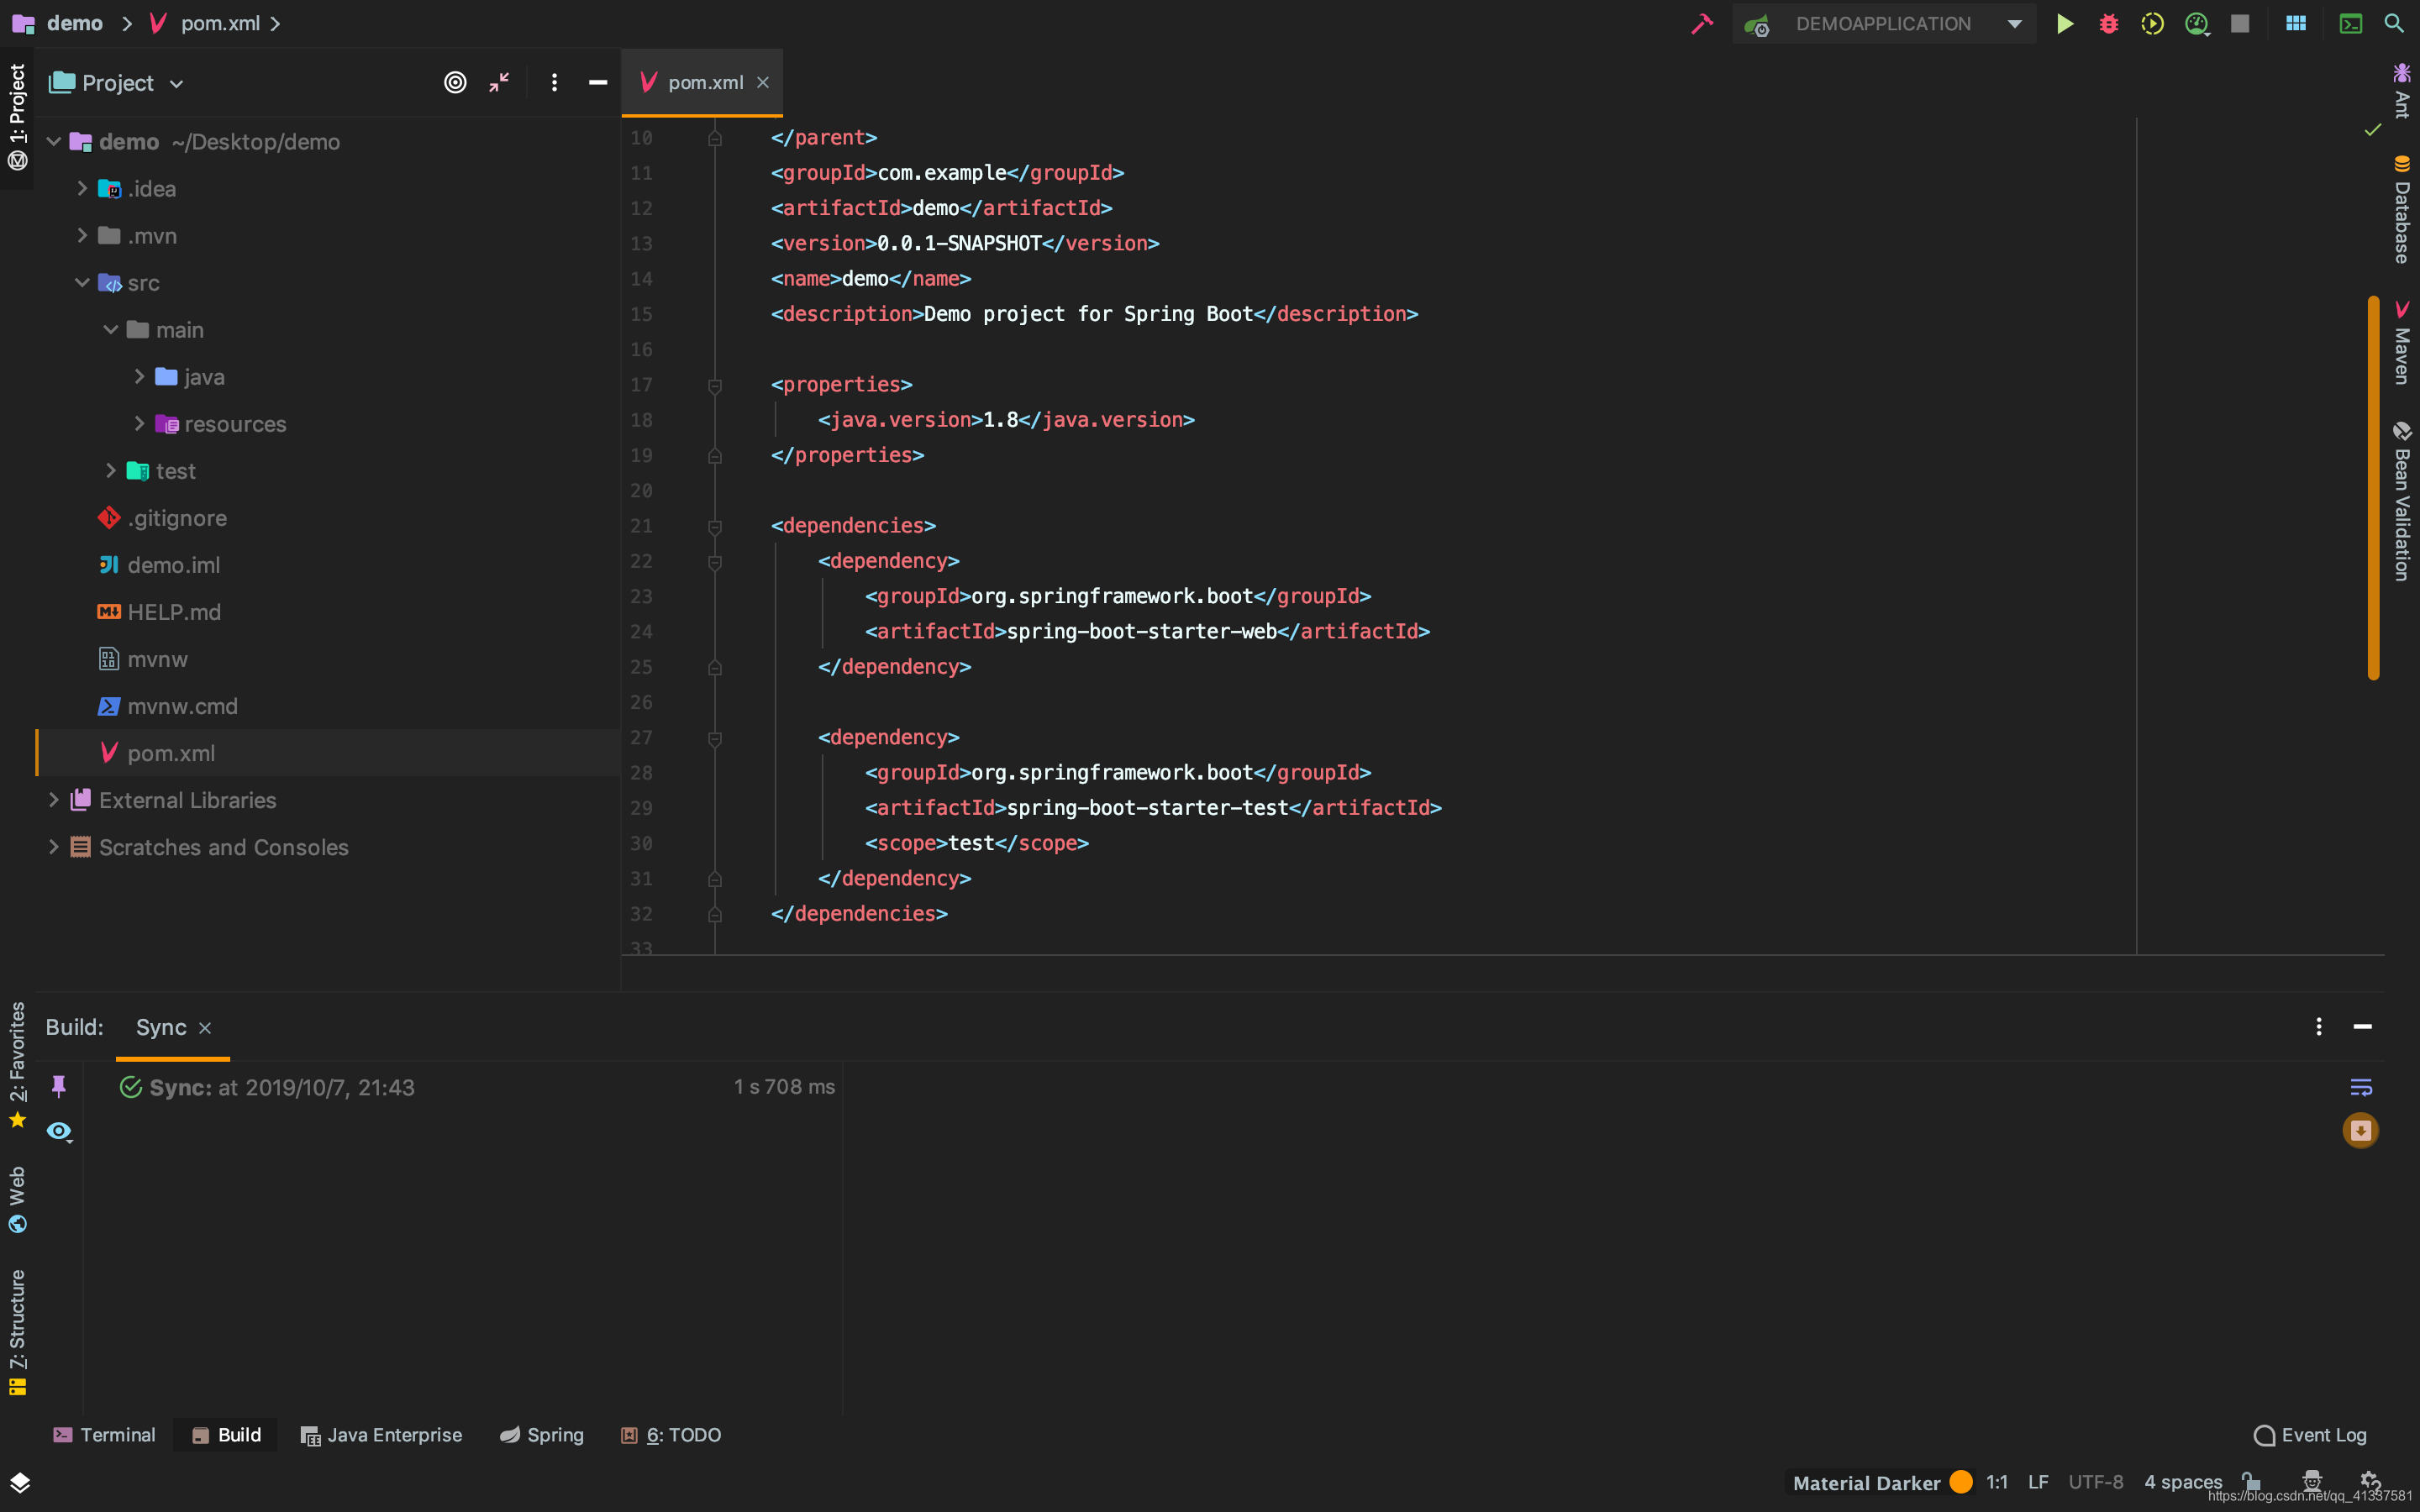Expand Scratches and Consoles node

54,847
